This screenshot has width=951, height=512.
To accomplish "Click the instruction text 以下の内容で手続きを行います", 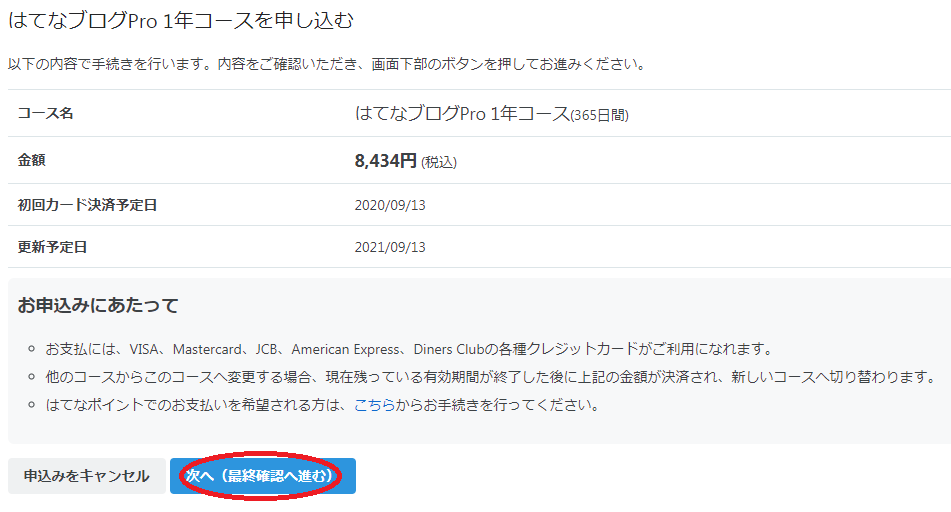I will pyautogui.click(x=328, y=64).
